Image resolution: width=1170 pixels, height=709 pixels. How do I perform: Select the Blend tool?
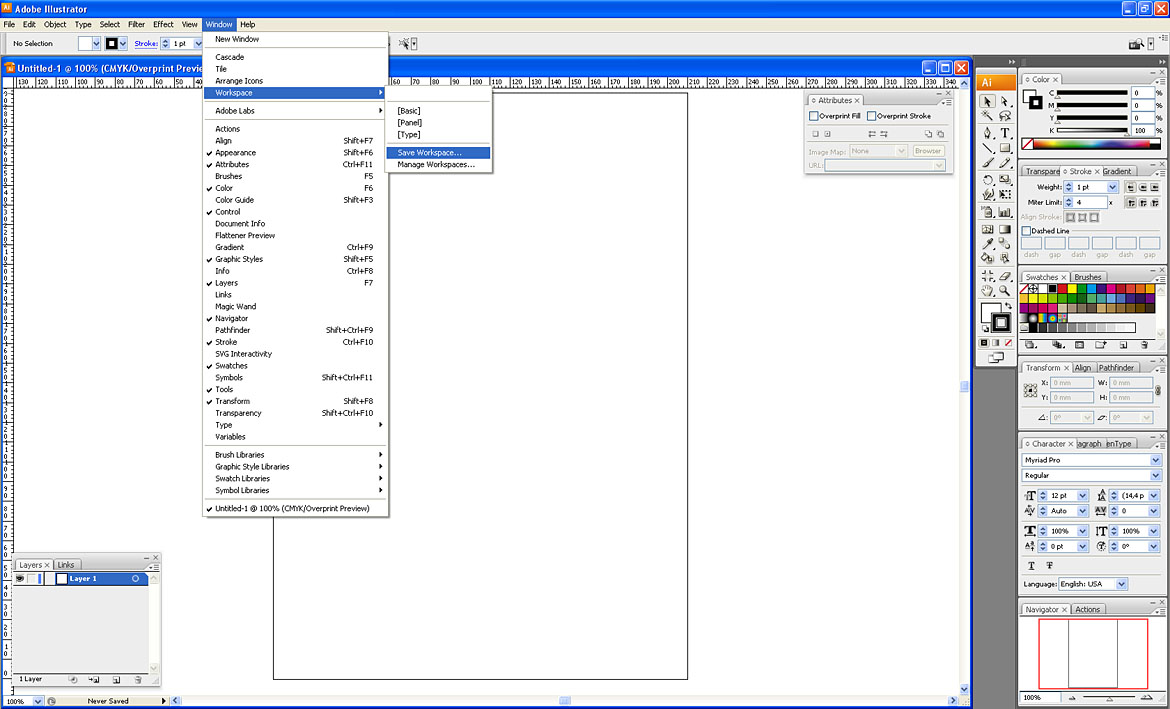point(1005,244)
